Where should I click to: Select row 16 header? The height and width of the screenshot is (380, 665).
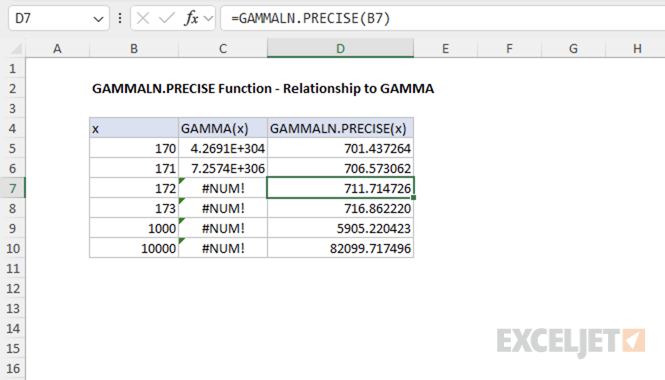pos(13,368)
